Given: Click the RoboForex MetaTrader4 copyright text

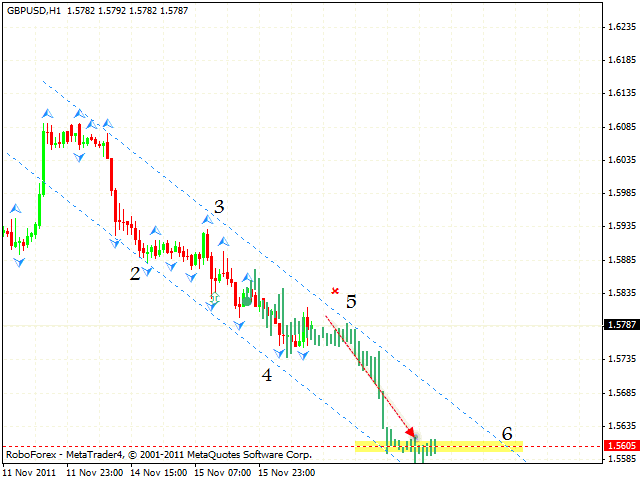Looking at the screenshot, I should 158,454.
